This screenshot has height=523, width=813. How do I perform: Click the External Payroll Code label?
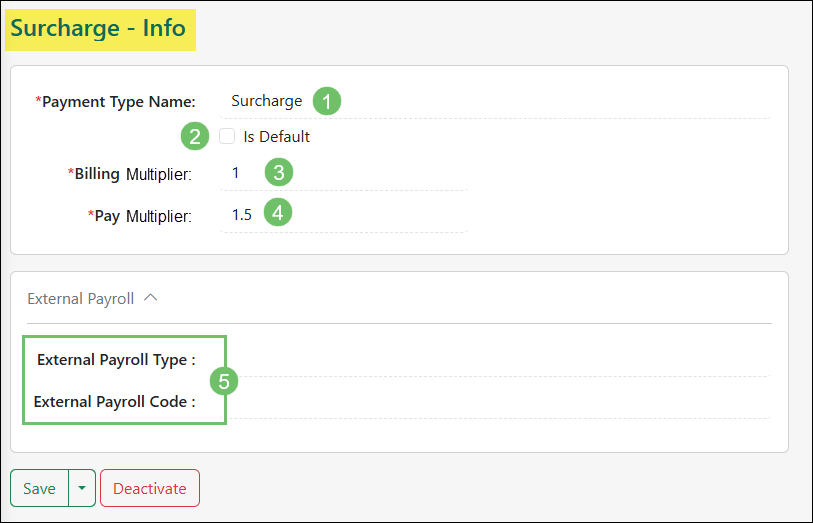(x=115, y=402)
